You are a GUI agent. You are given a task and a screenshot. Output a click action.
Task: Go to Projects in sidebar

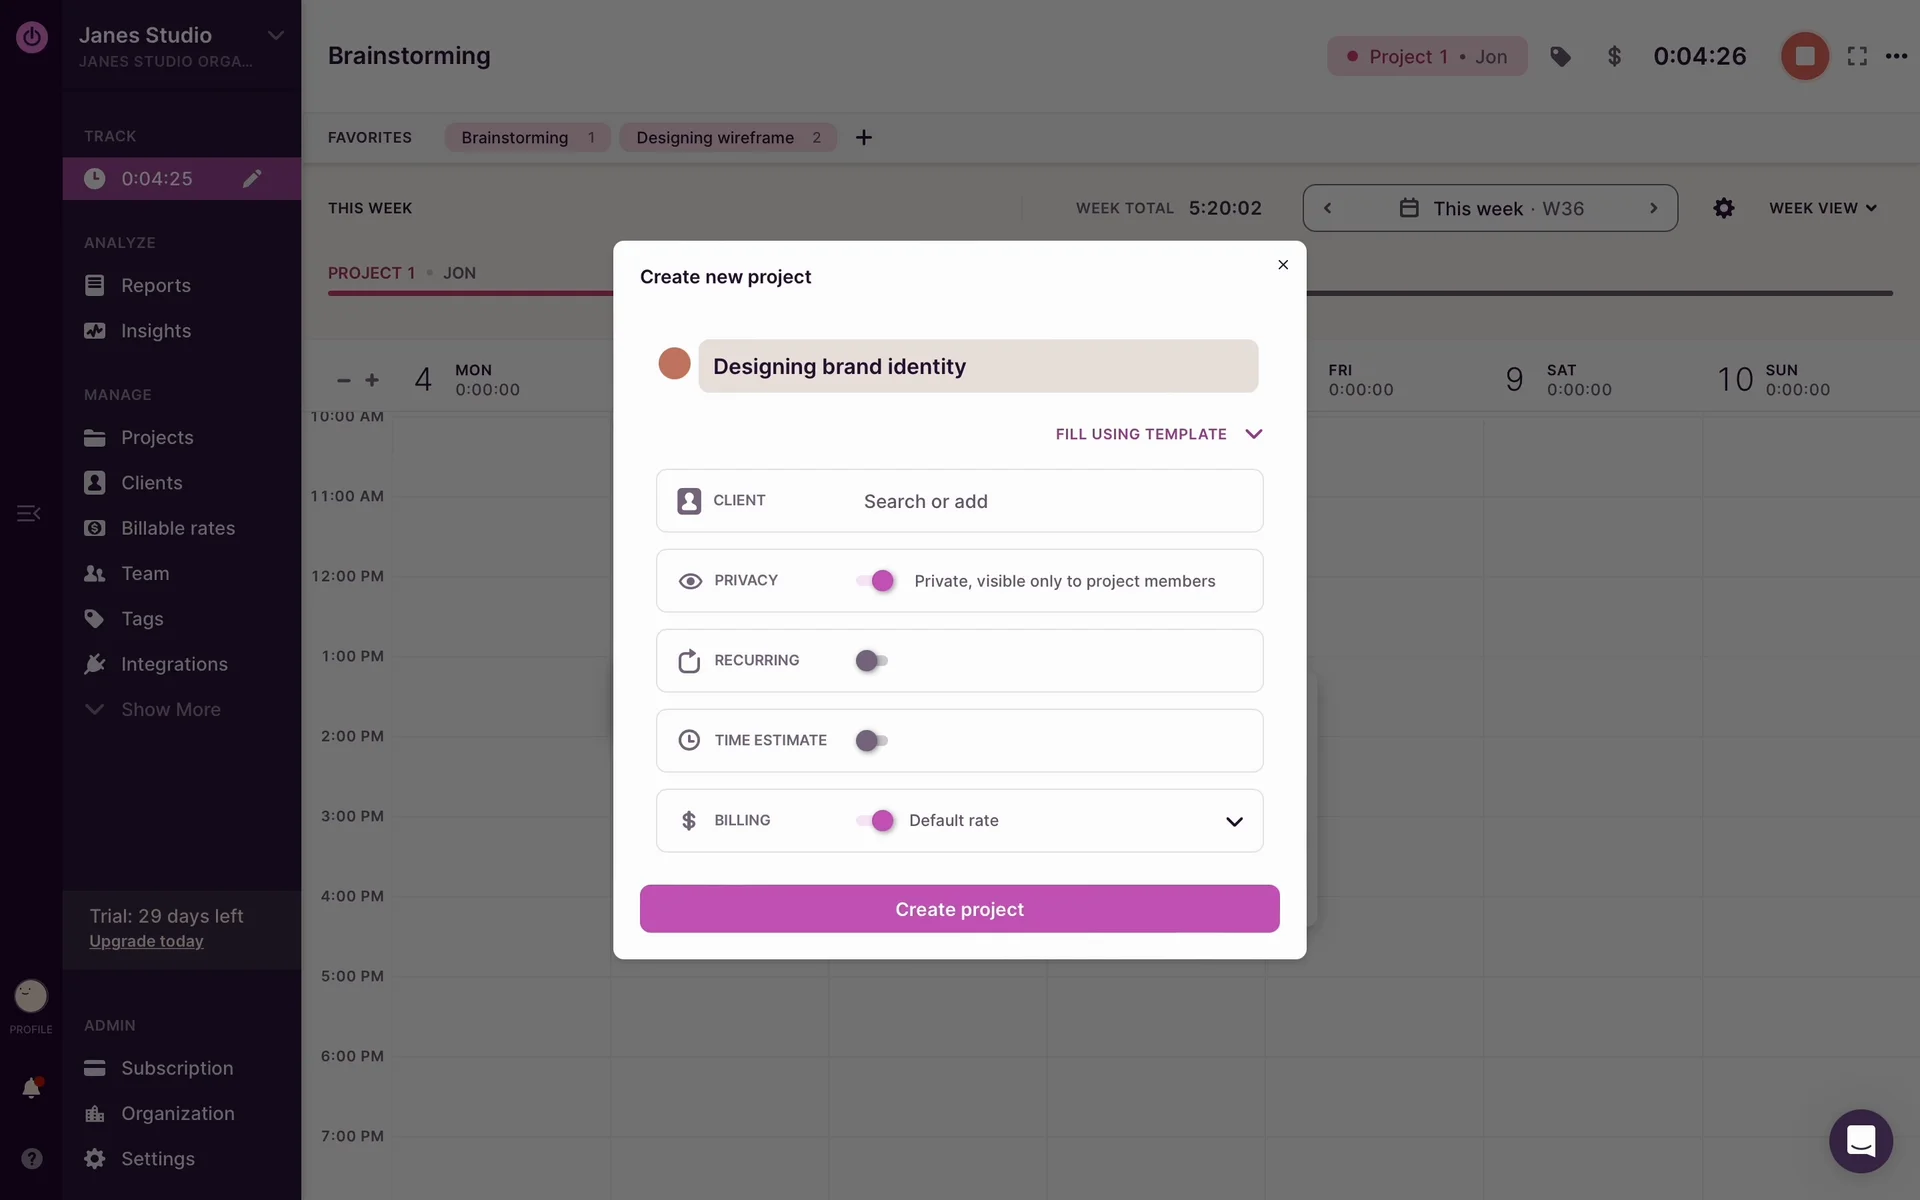157,438
